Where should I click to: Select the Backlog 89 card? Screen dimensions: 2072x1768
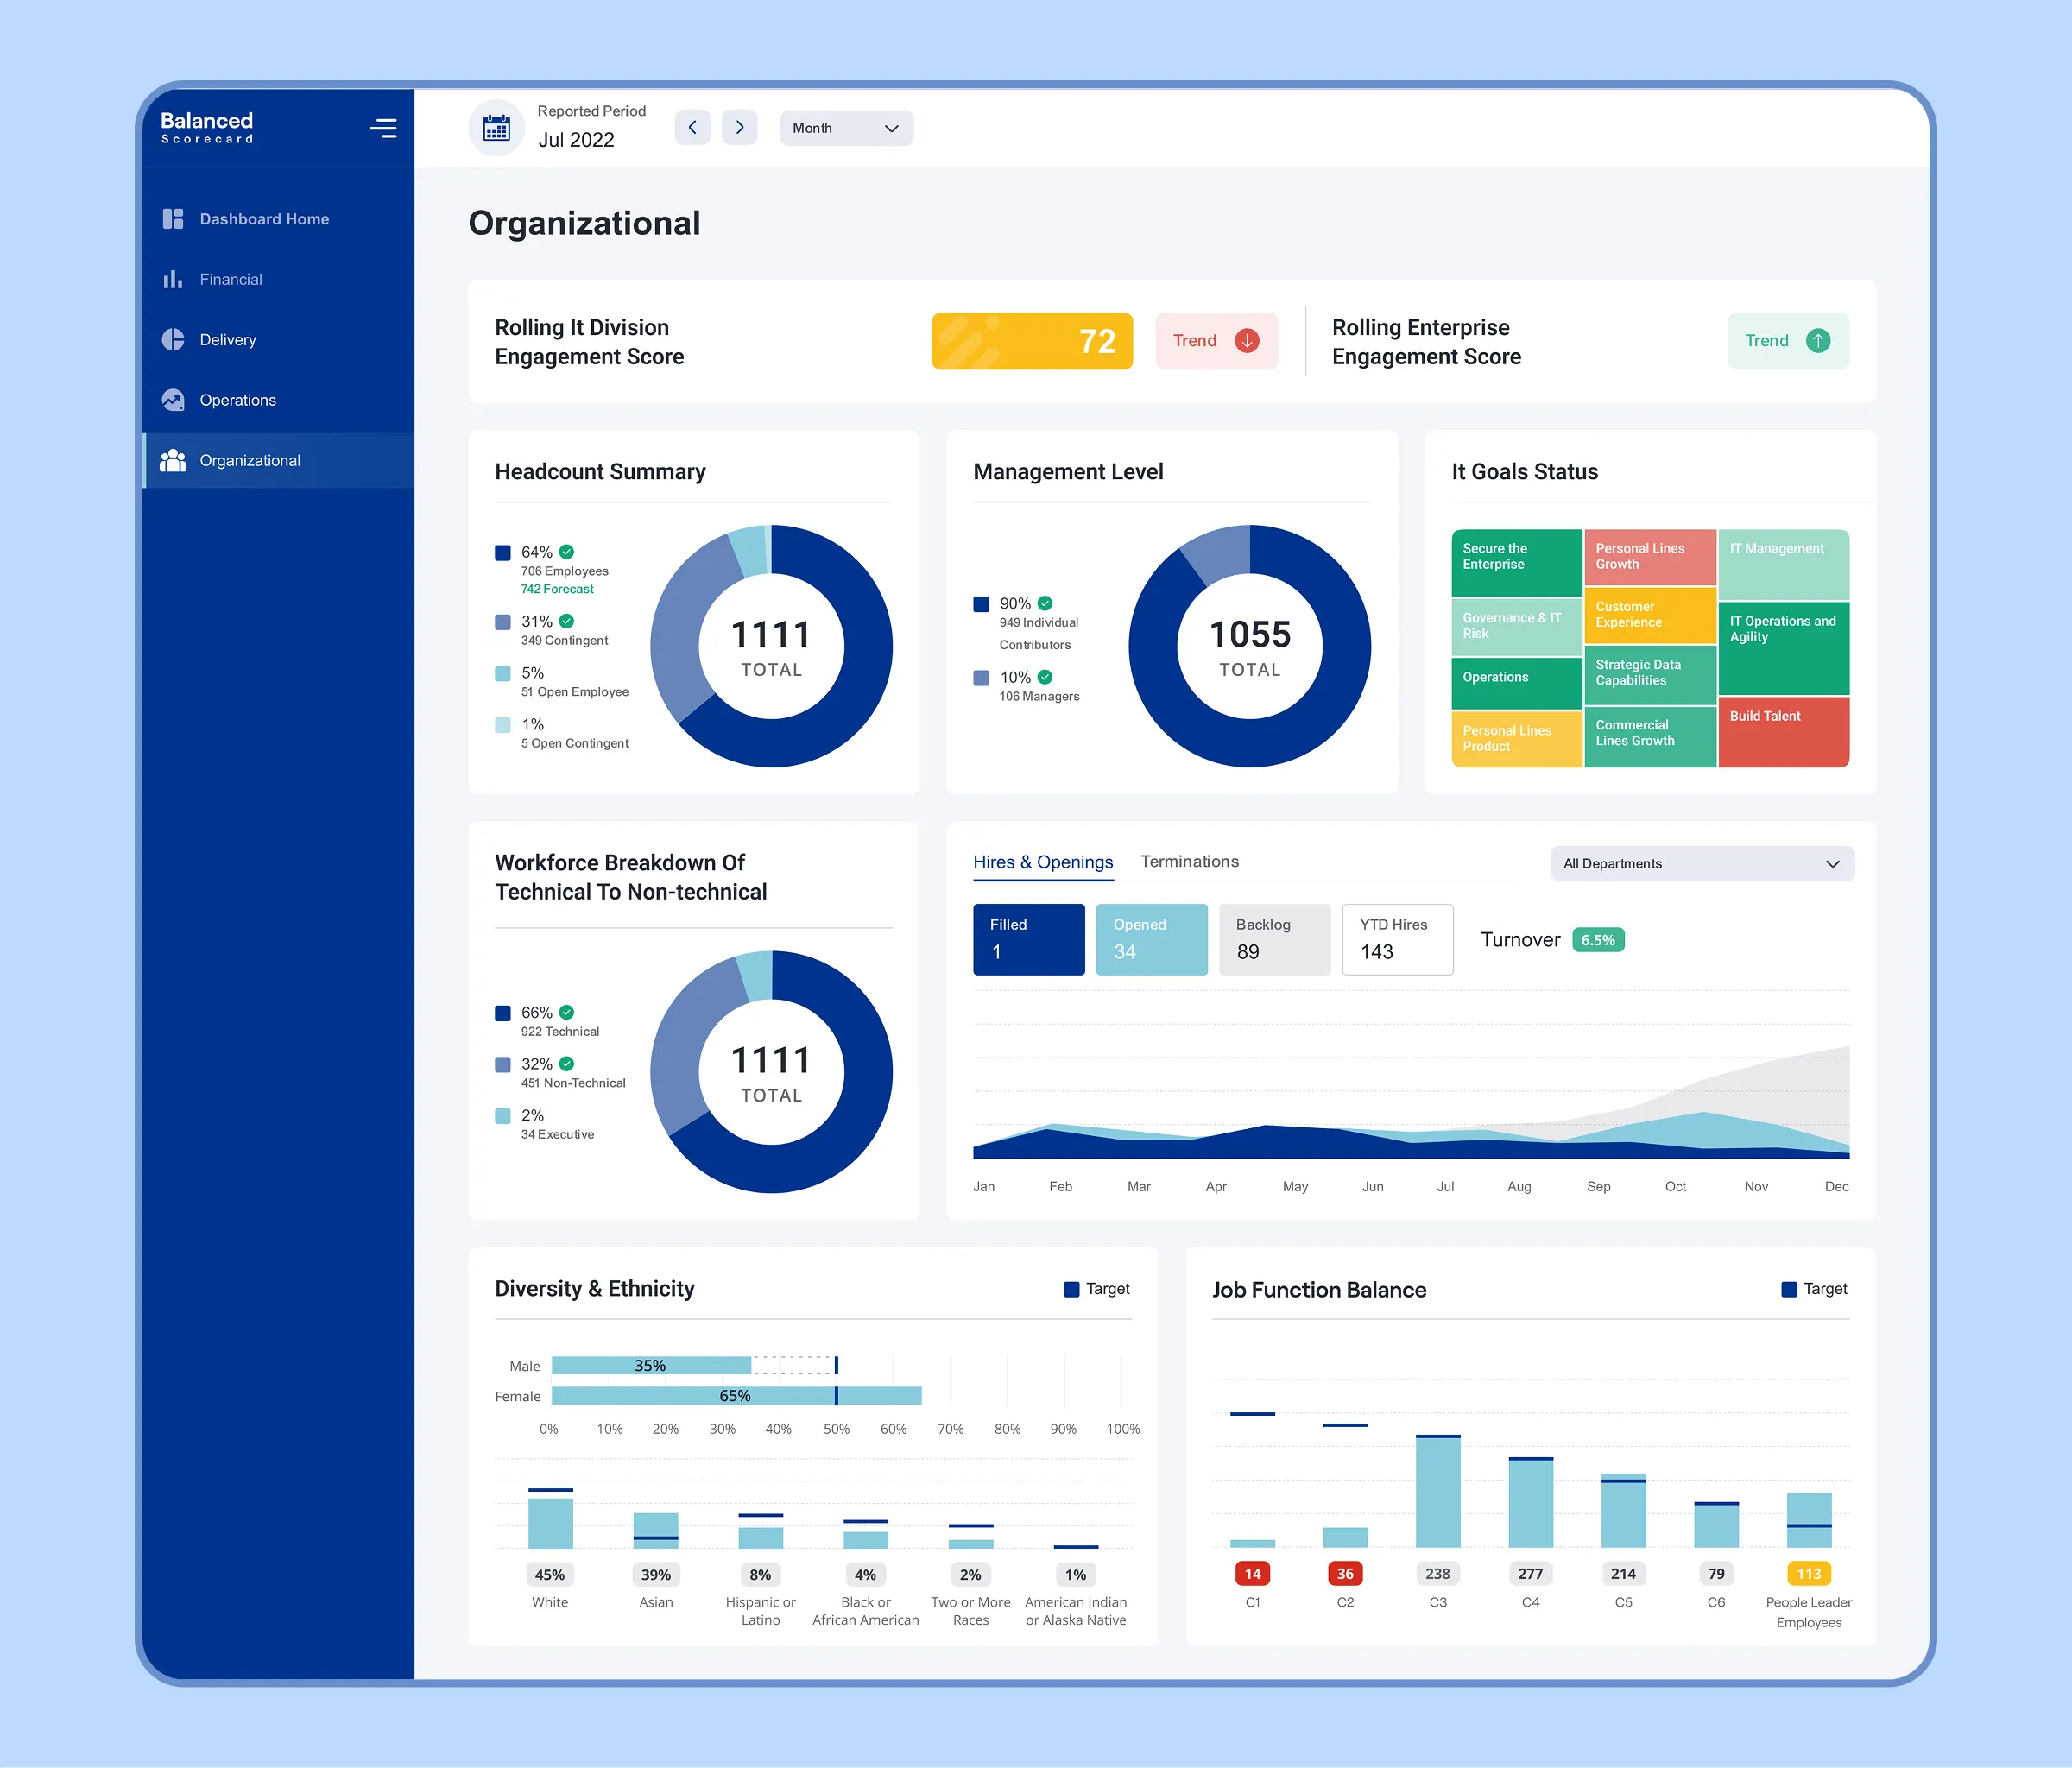click(x=1275, y=940)
